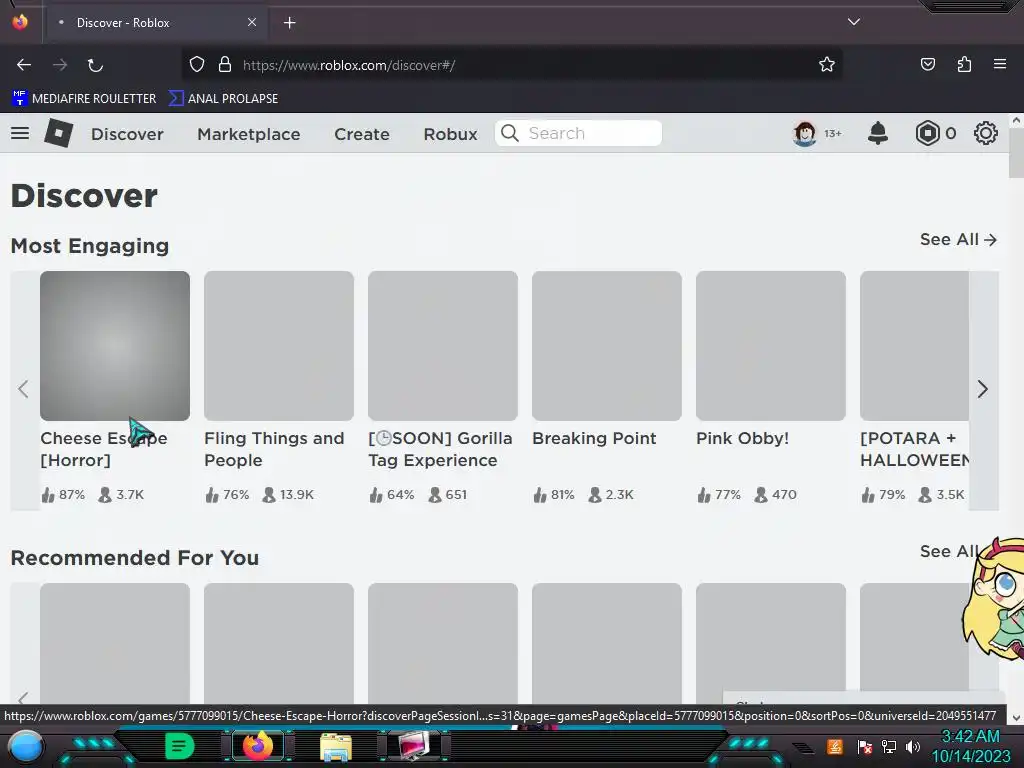Close the Discover - Roblox tab
This screenshot has height=768, width=1024.
[x=251, y=22]
